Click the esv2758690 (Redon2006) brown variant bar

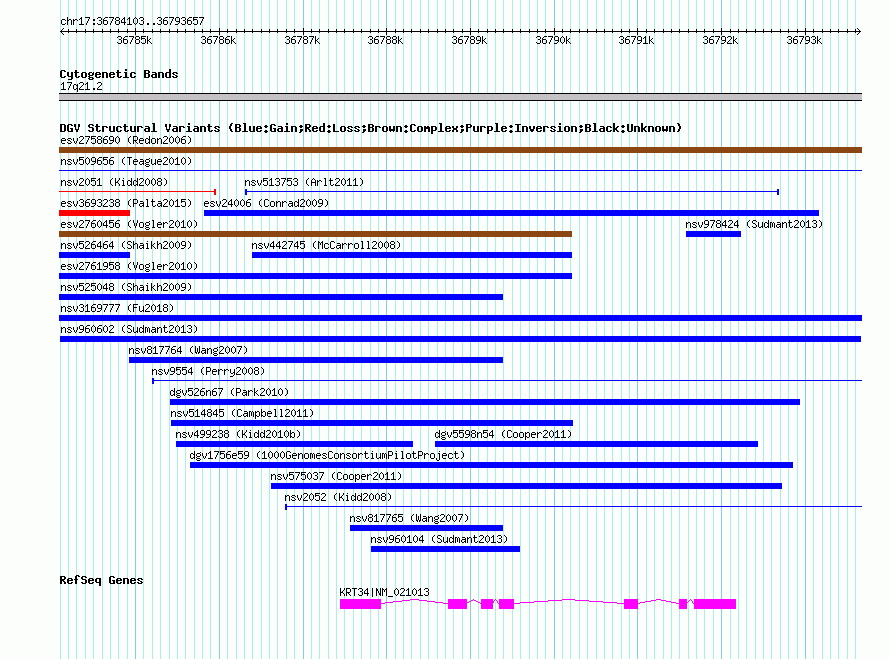click(460, 150)
